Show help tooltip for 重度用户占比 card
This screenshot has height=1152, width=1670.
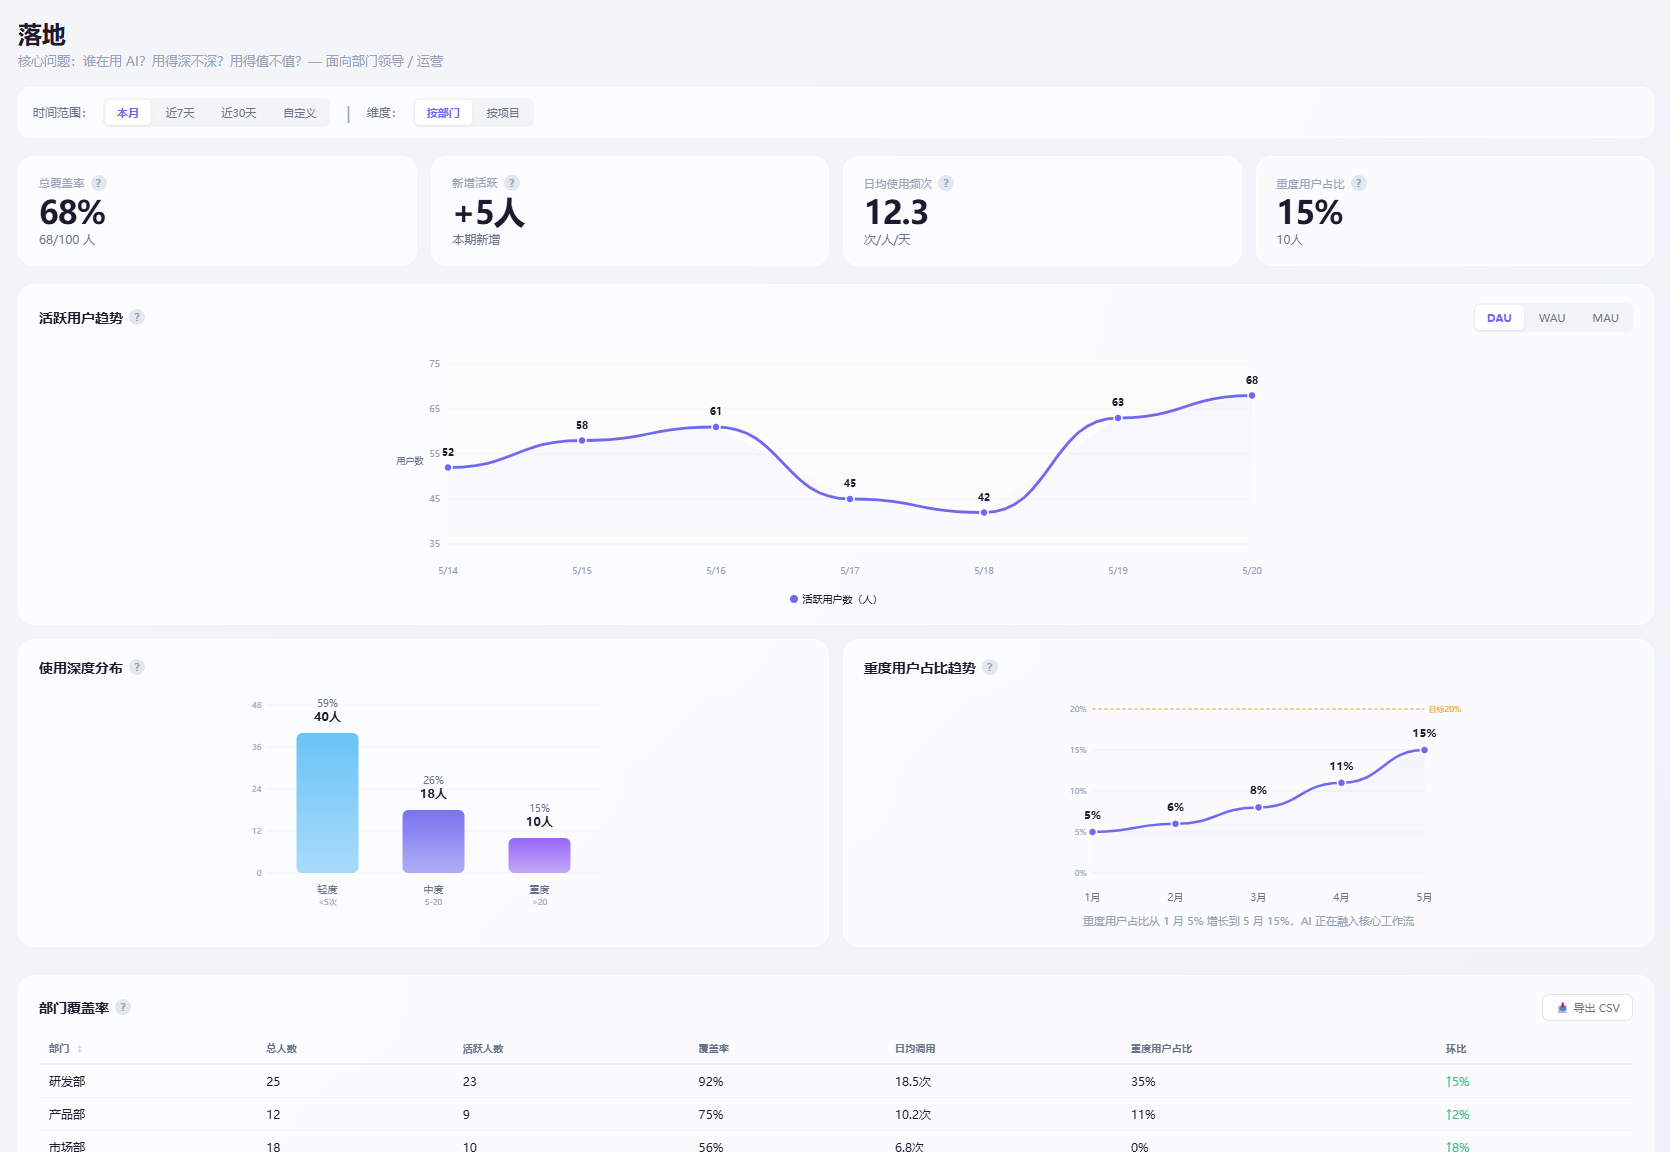(1359, 183)
